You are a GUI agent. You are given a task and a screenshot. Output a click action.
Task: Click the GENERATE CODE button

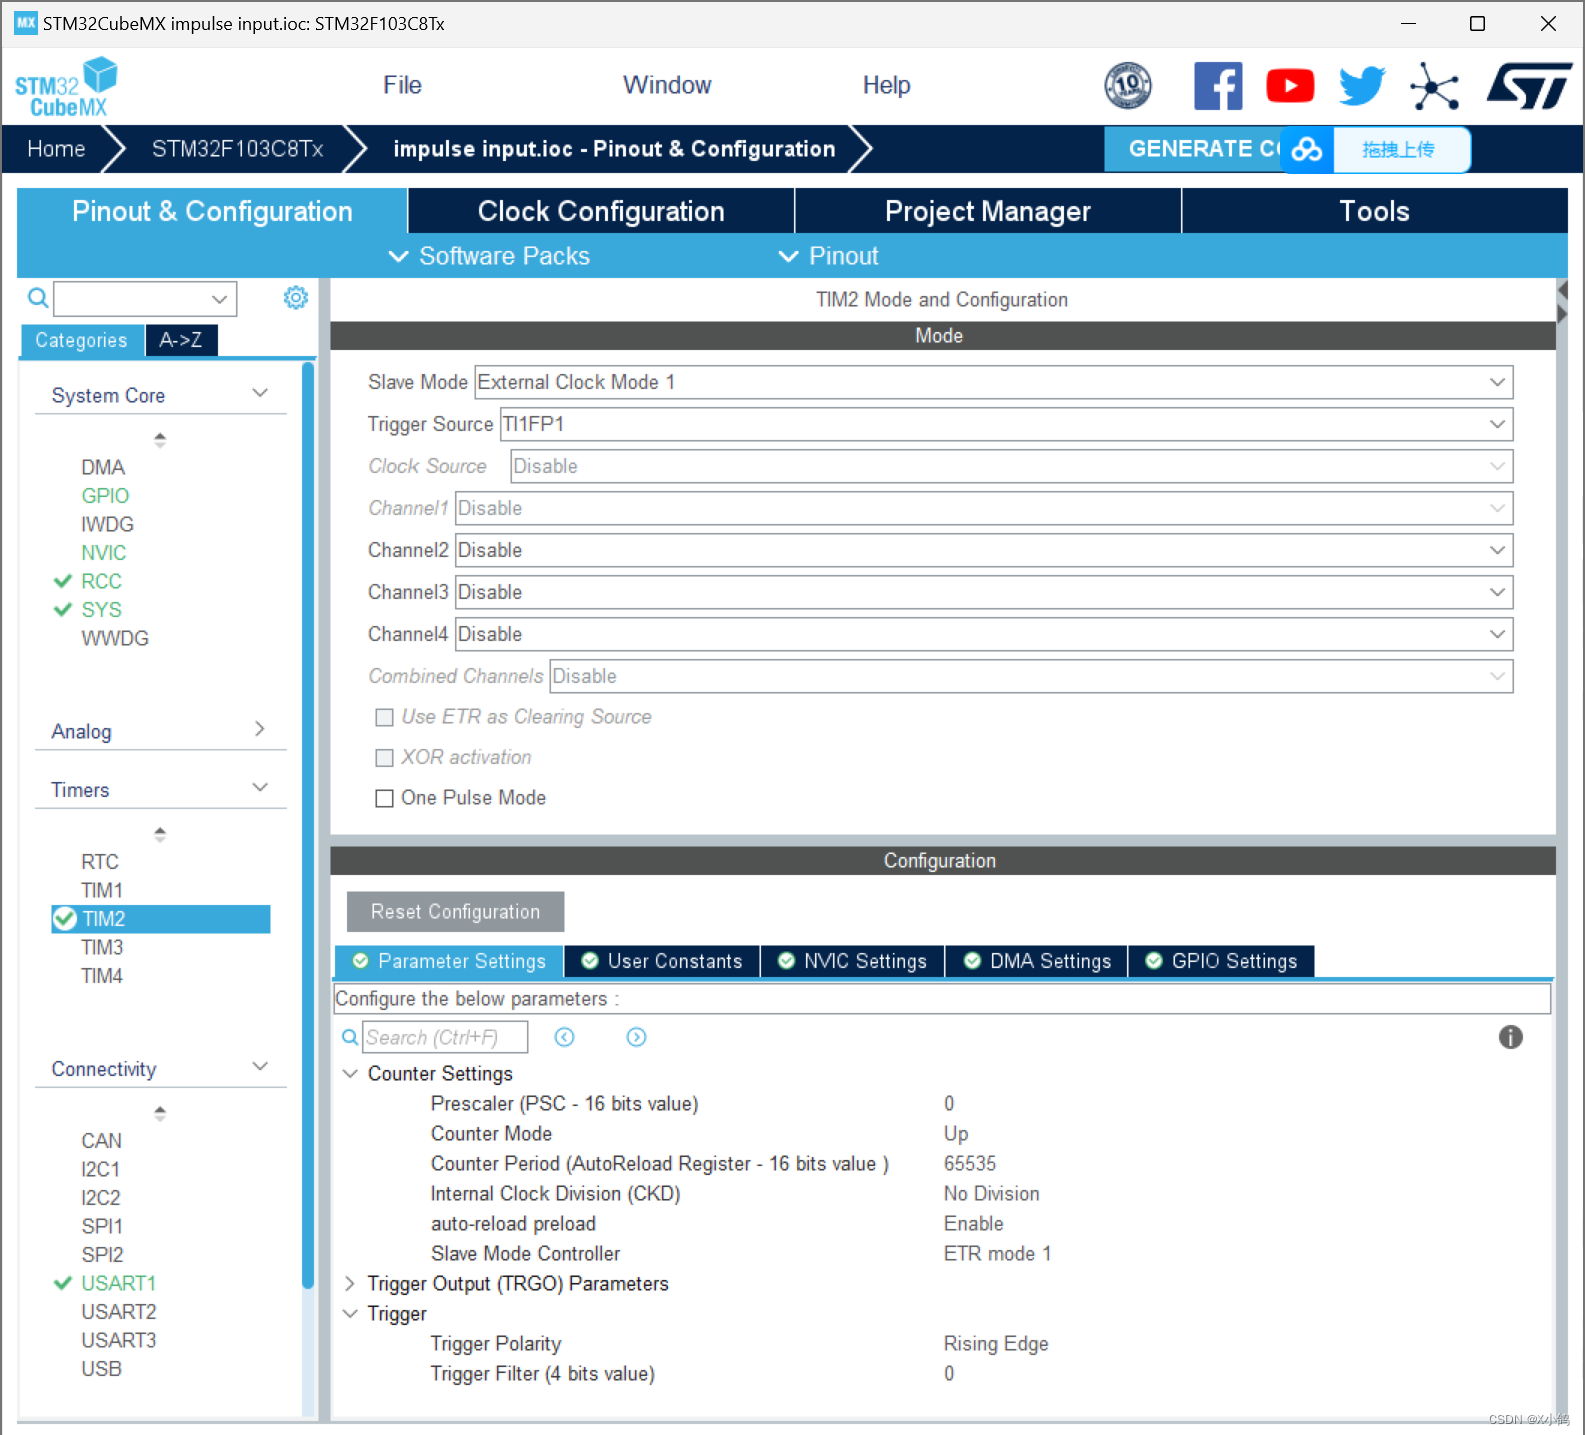coord(1194,149)
